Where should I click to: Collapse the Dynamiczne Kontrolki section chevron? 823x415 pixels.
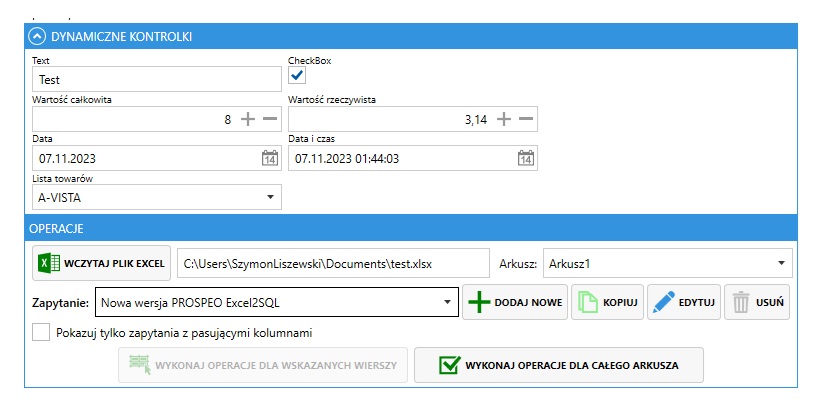tap(37, 37)
